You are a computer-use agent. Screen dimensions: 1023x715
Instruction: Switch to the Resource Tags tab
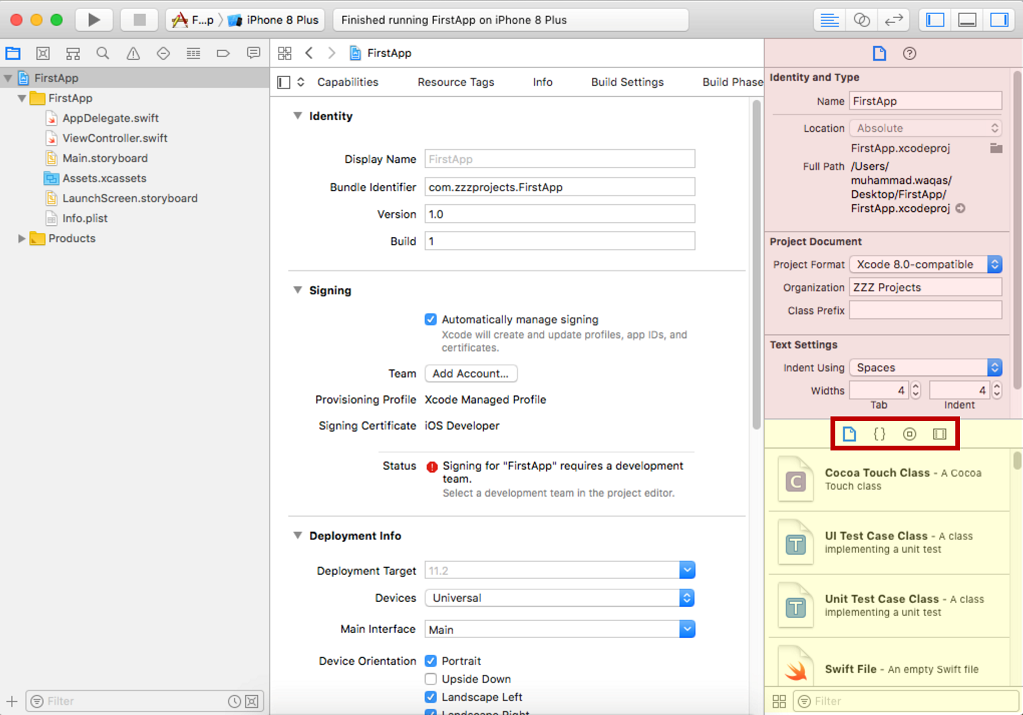(456, 82)
